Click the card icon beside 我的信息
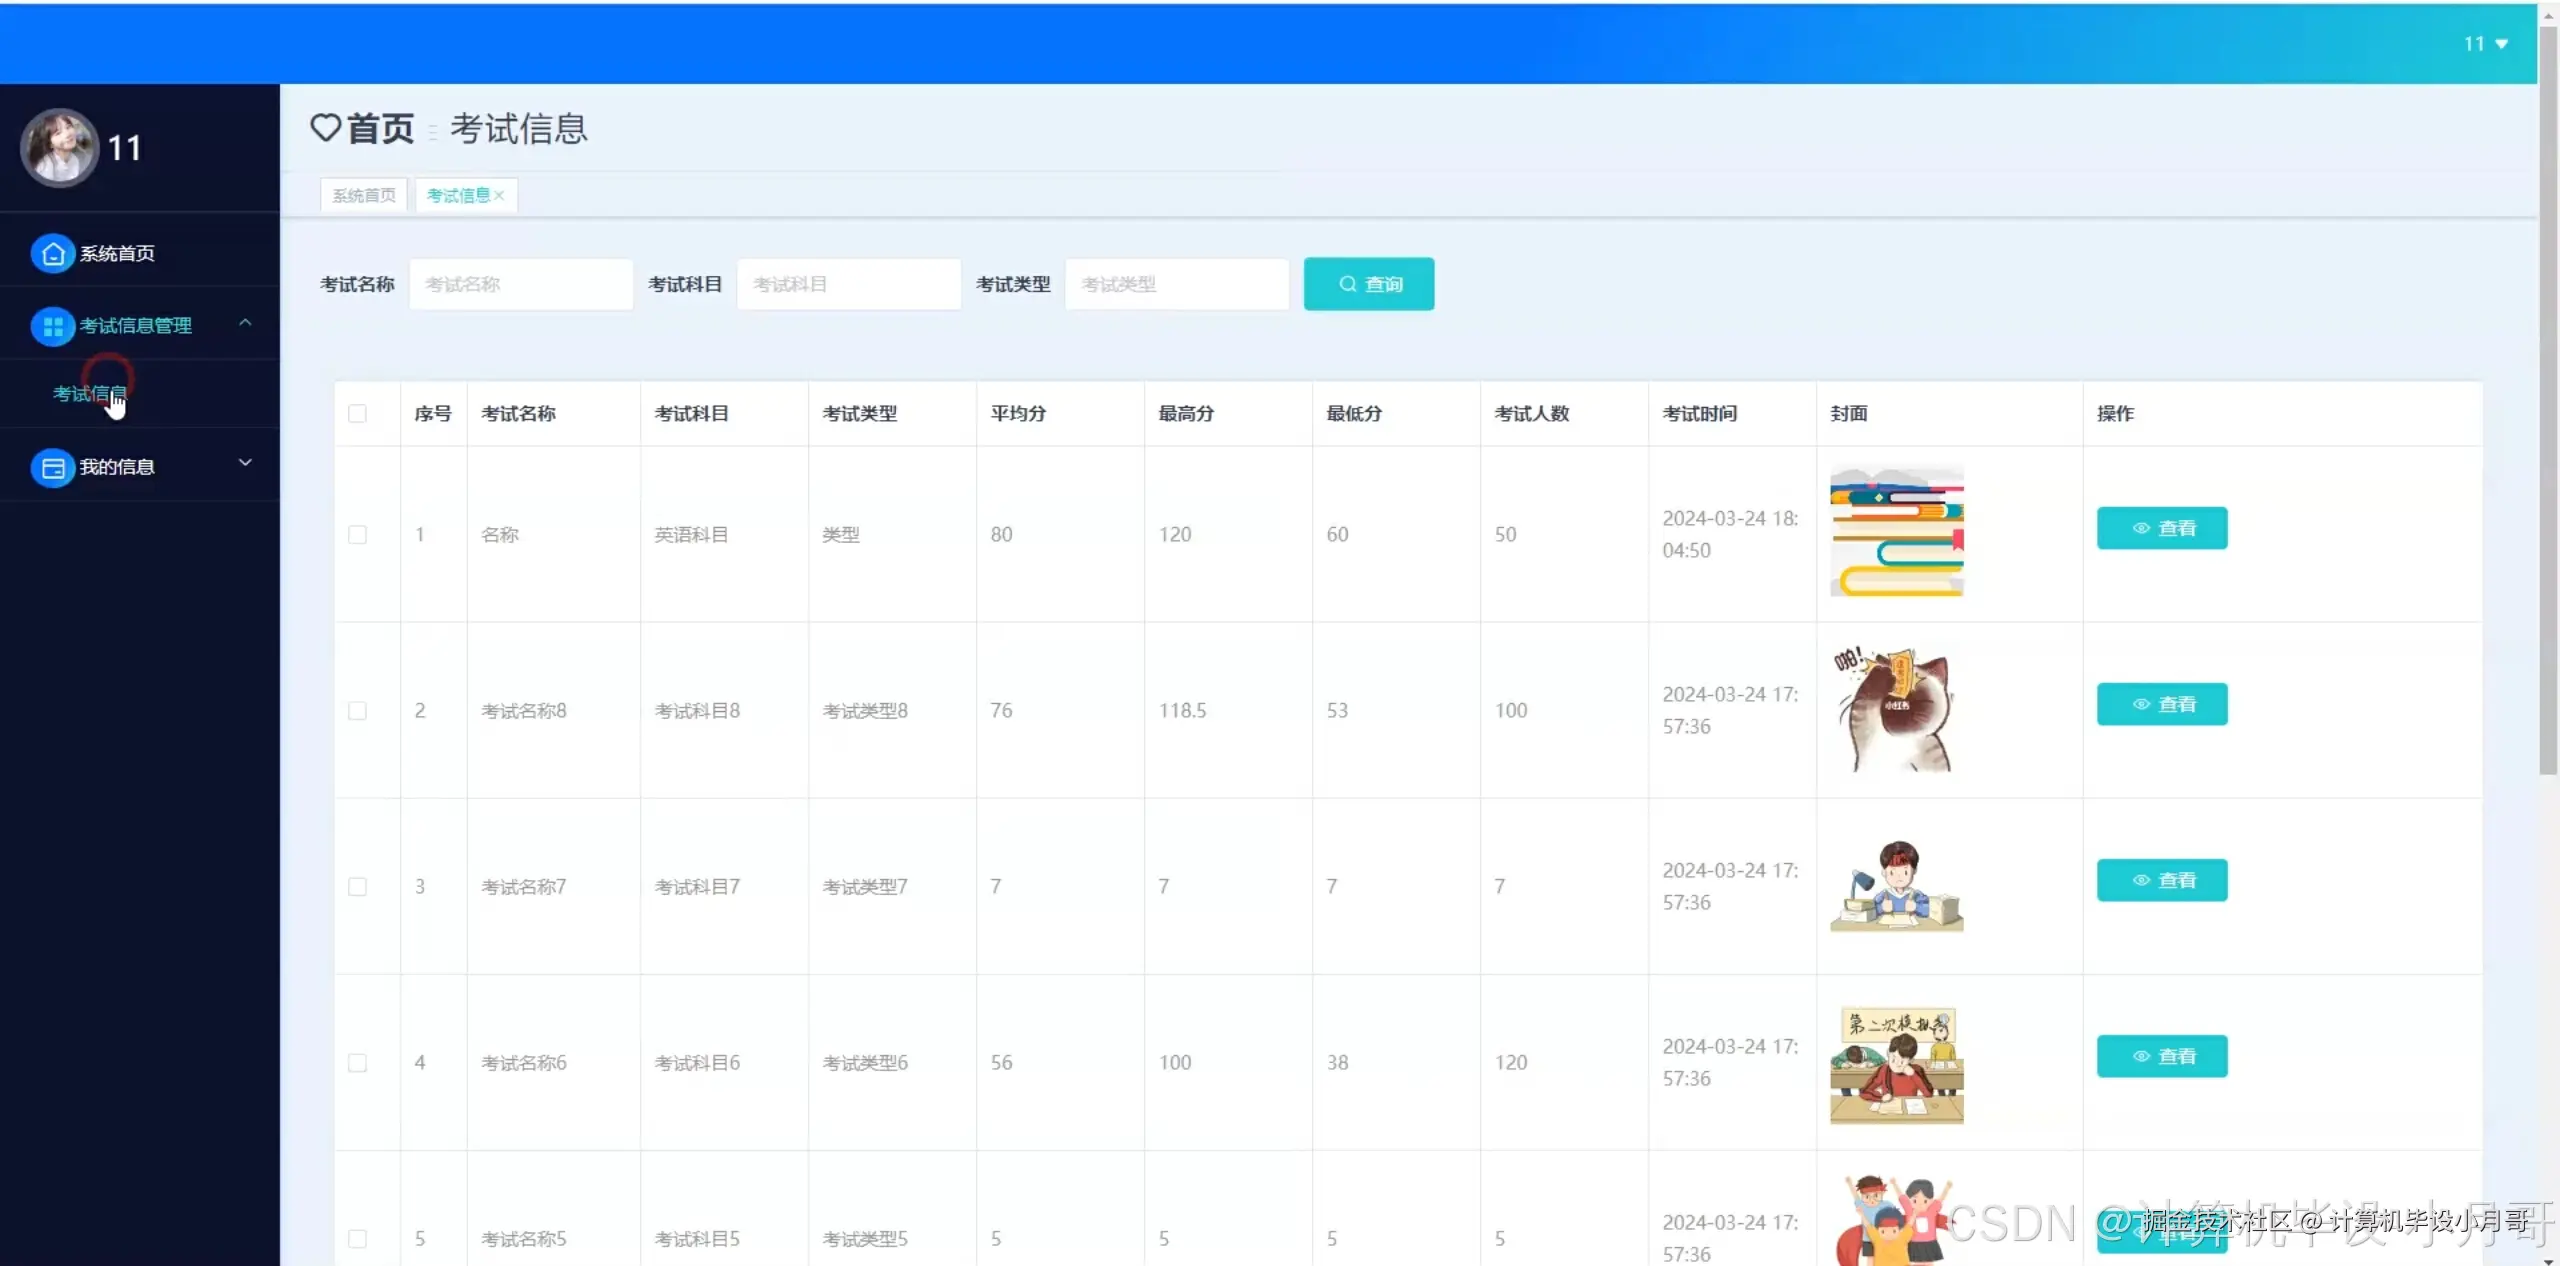2560x1266 pixels. (53, 468)
